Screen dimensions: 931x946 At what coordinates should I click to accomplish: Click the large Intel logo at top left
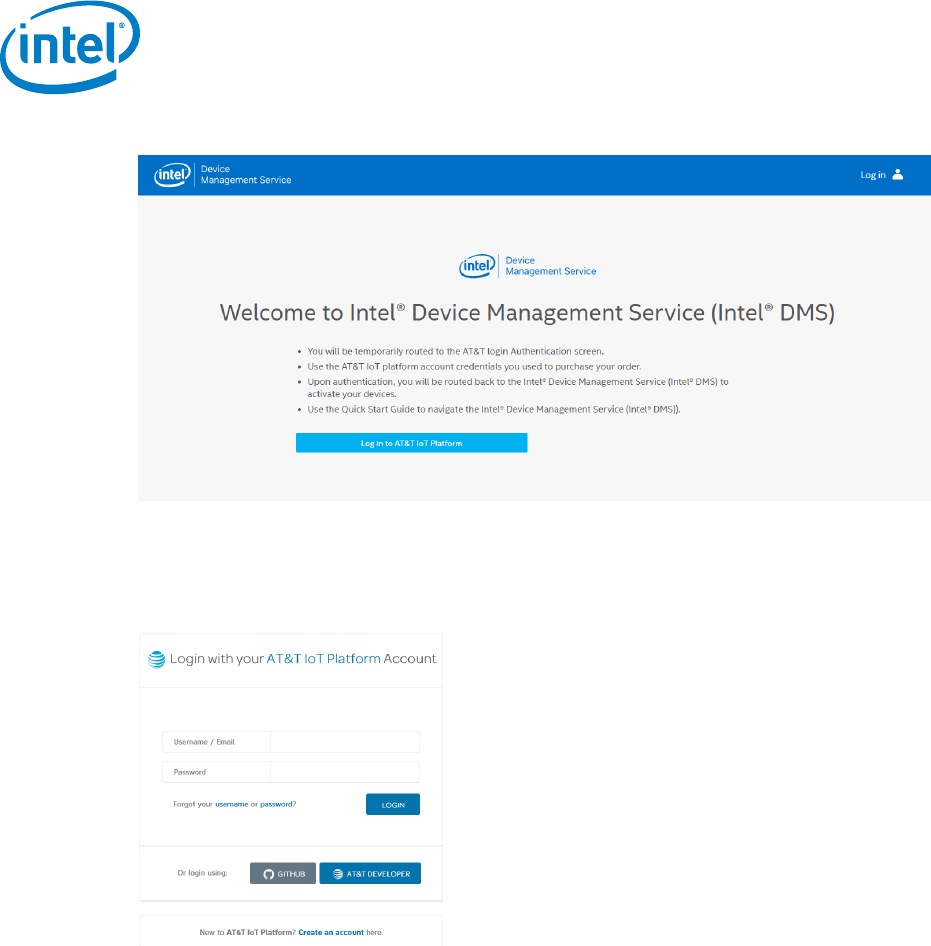[x=70, y=47]
